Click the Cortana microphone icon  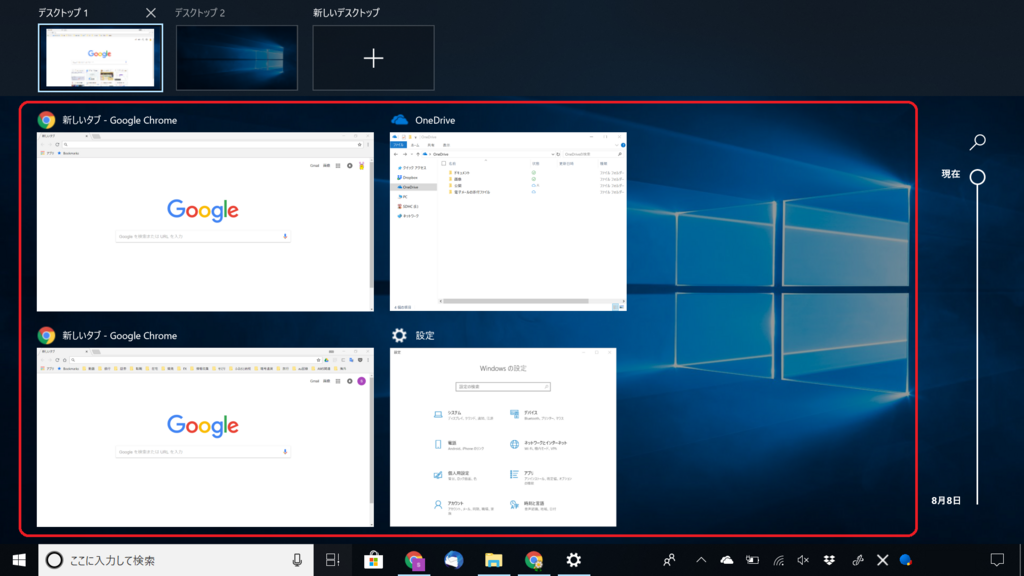click(x=297, y=560)
